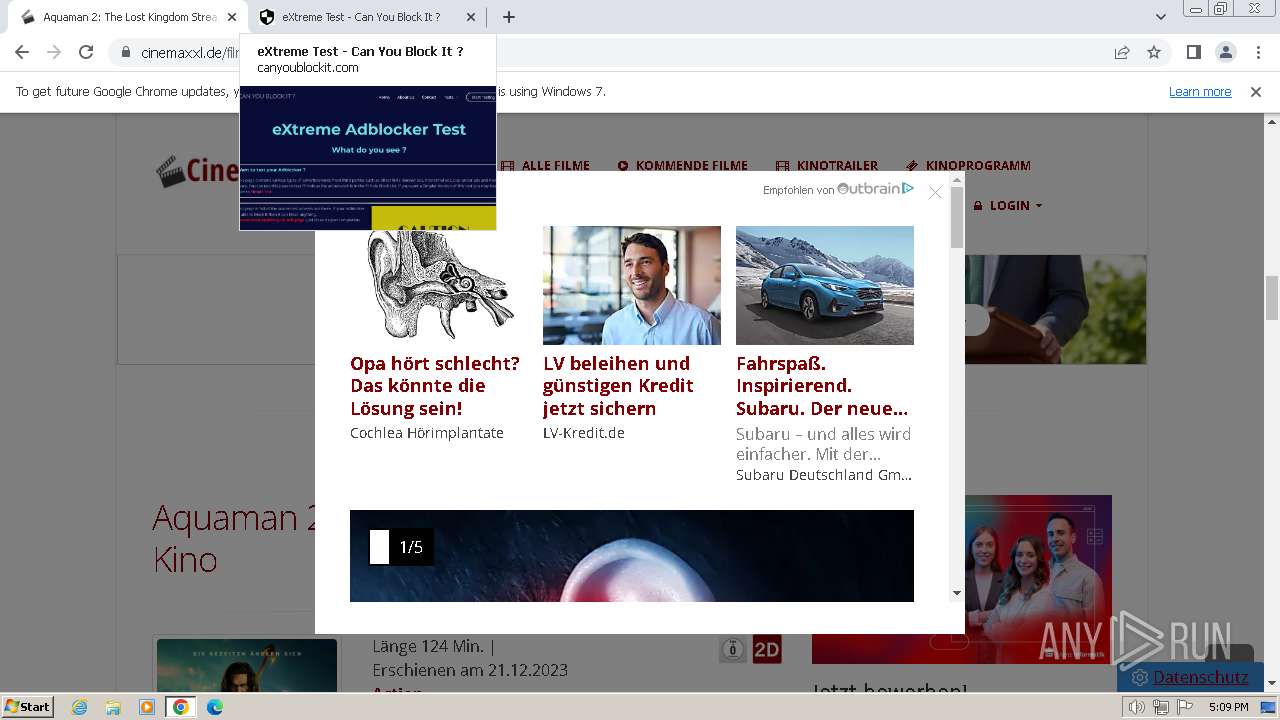This screenshot has width=1280, height=720.
Task: Open smiling man ad thumbnail
Action: (x=632, y=285)
